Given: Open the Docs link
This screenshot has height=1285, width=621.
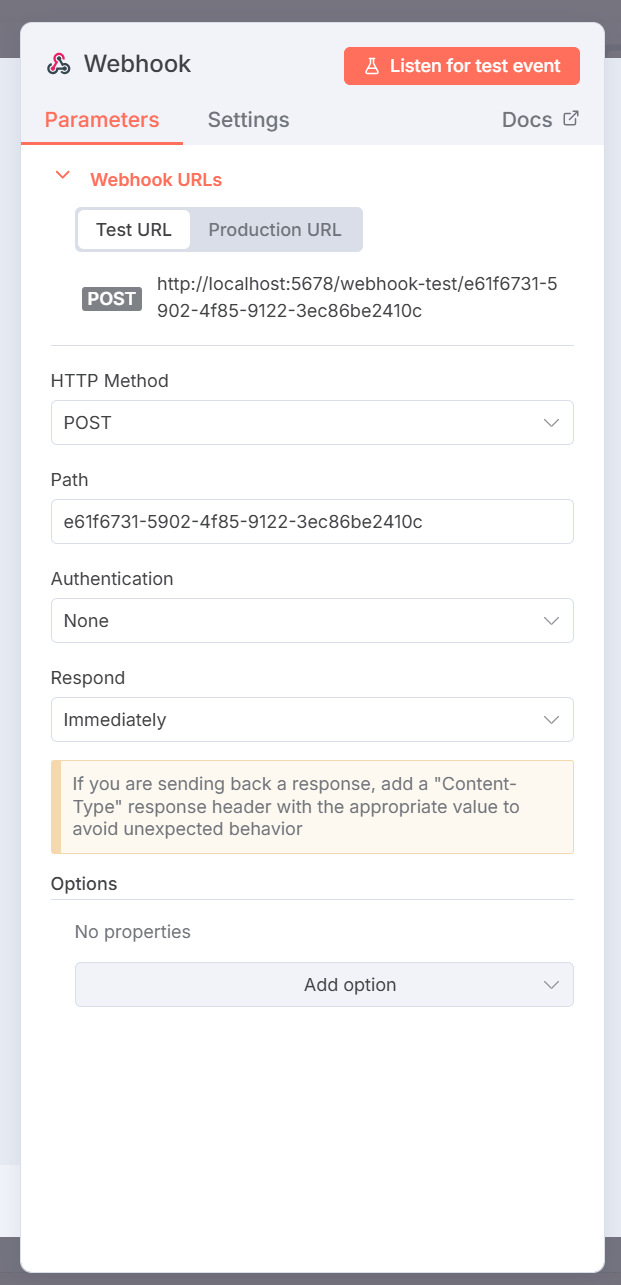Looking at the screenshot, I should point(527,120).
